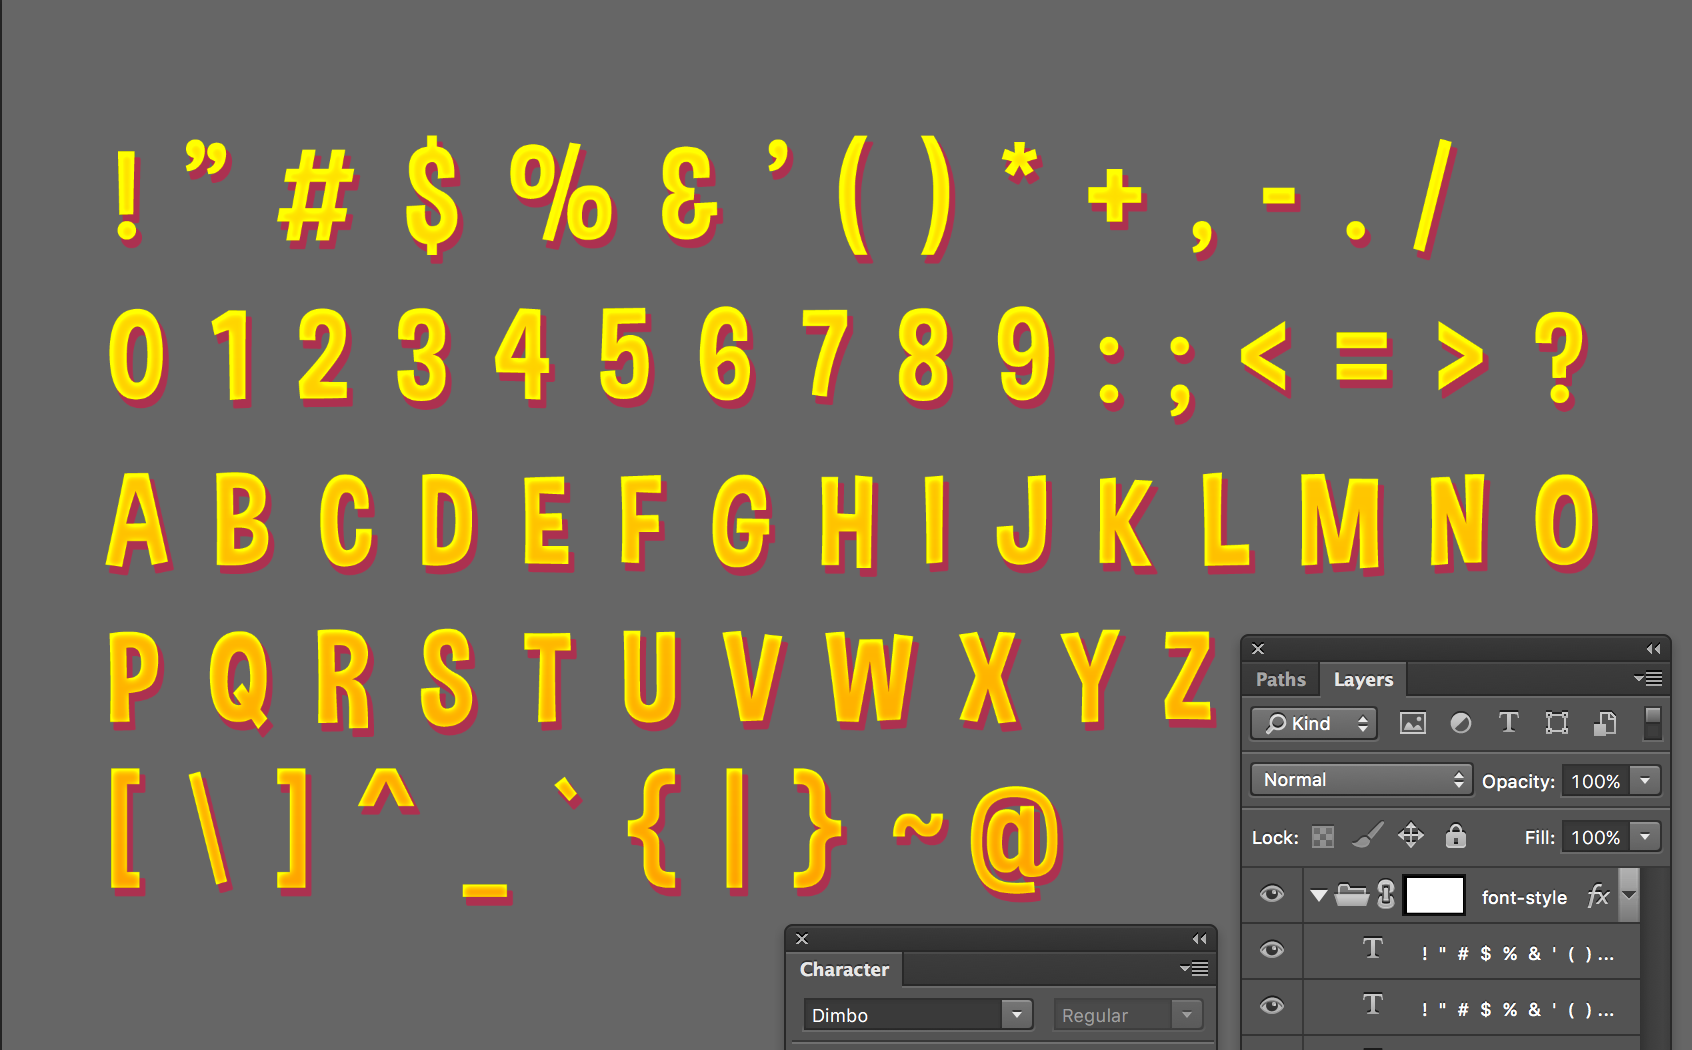Viewport: 1692px width, 1050px height.
Task: Open the Opacity percentage dropdown
Action: [x=1646, y=781]
